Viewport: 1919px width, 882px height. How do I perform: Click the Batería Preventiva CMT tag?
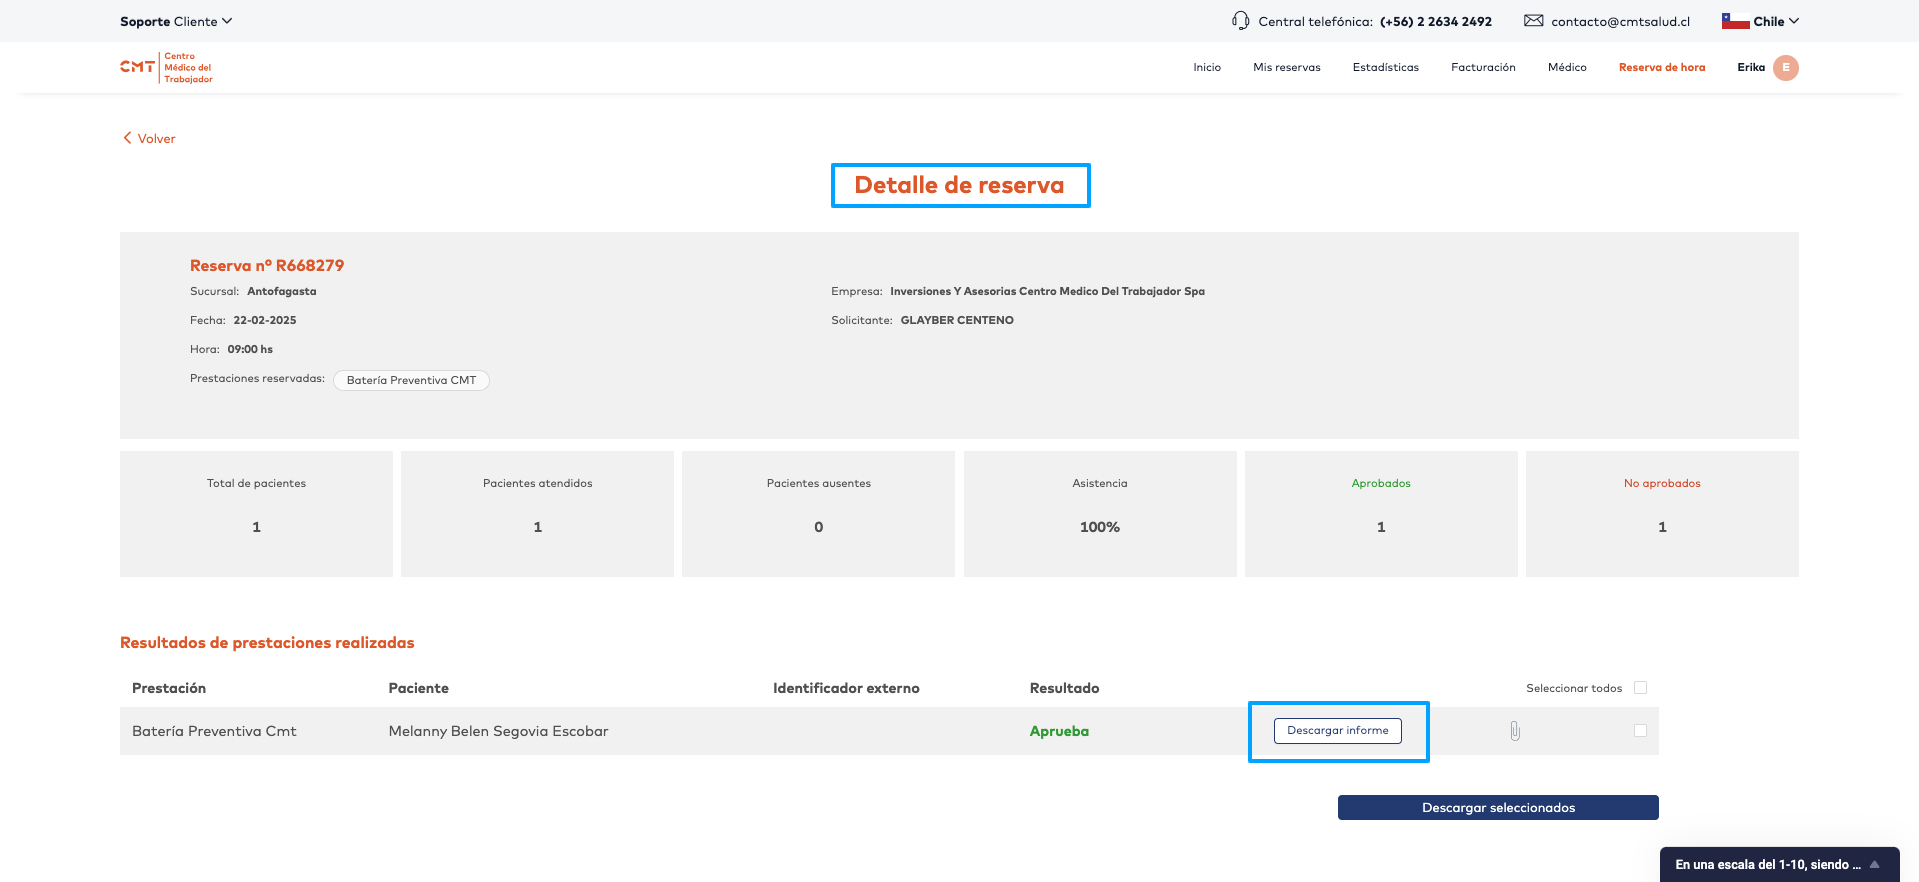[411, 381]
